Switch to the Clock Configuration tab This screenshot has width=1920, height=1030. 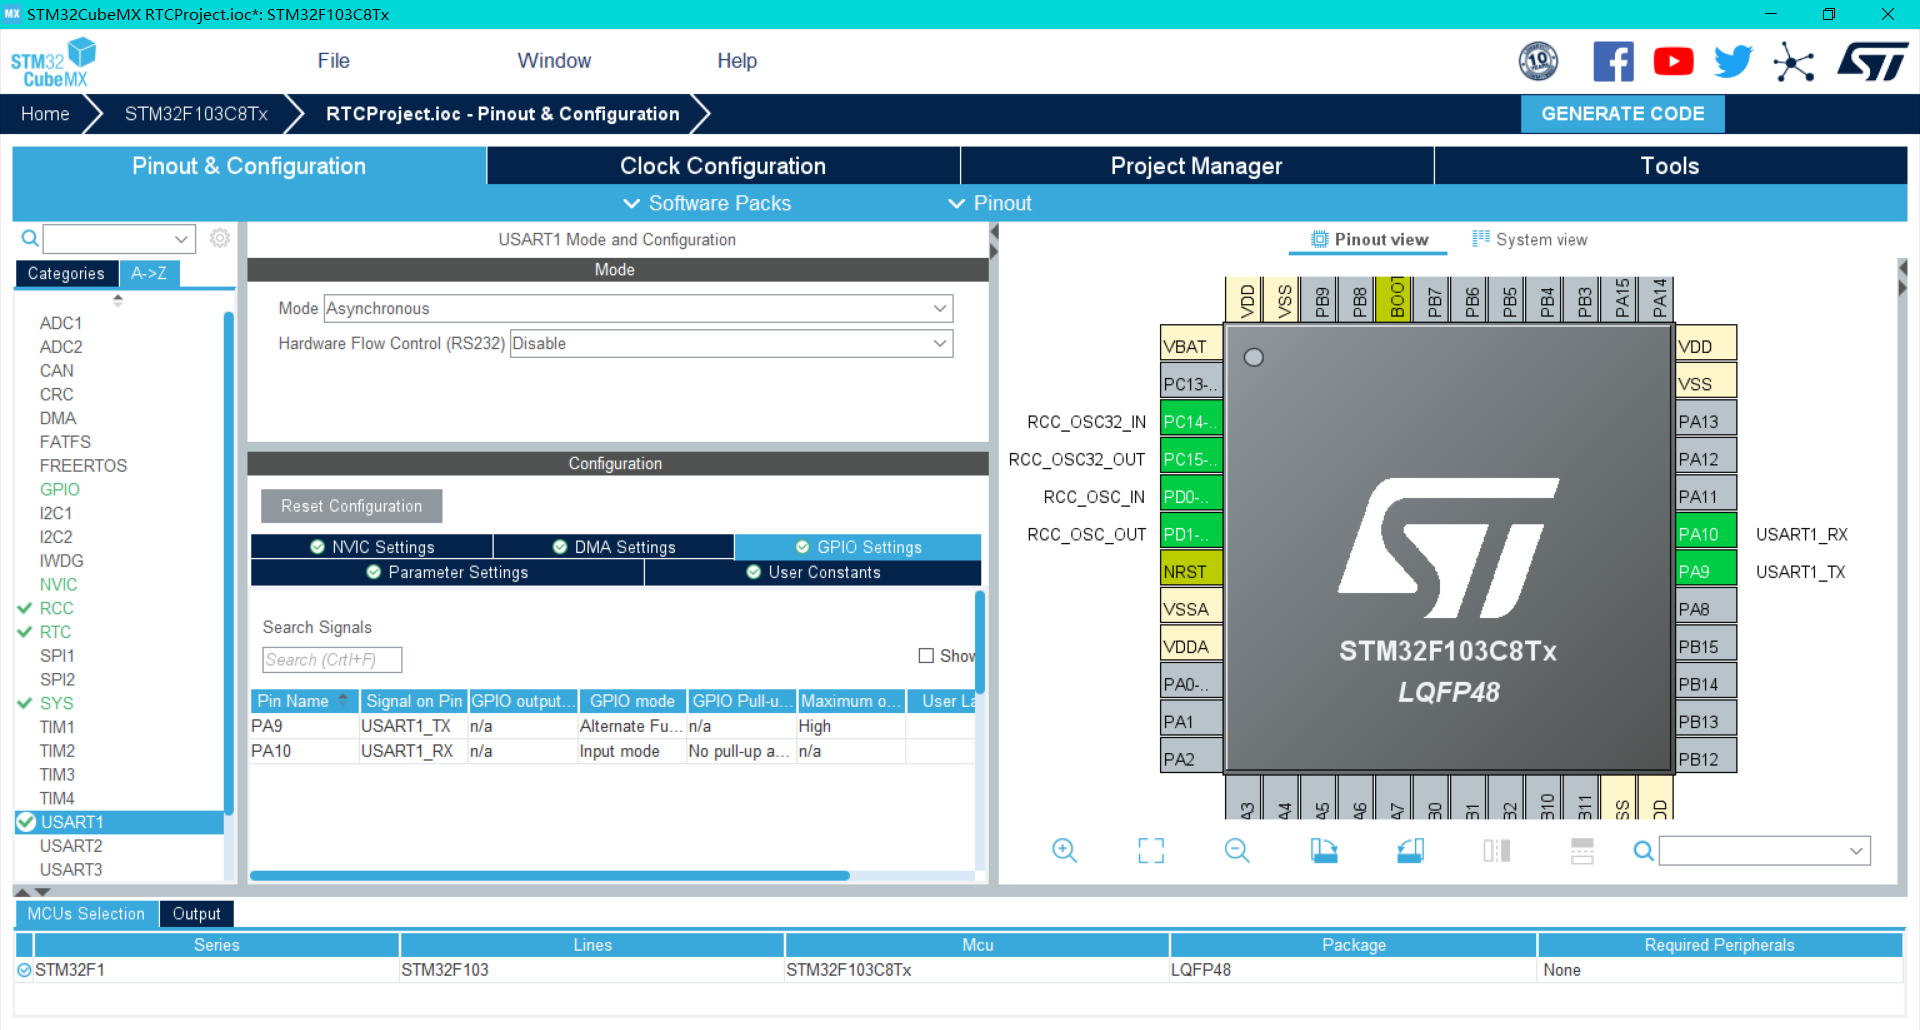pyautogui.click(x=722, y=165)
